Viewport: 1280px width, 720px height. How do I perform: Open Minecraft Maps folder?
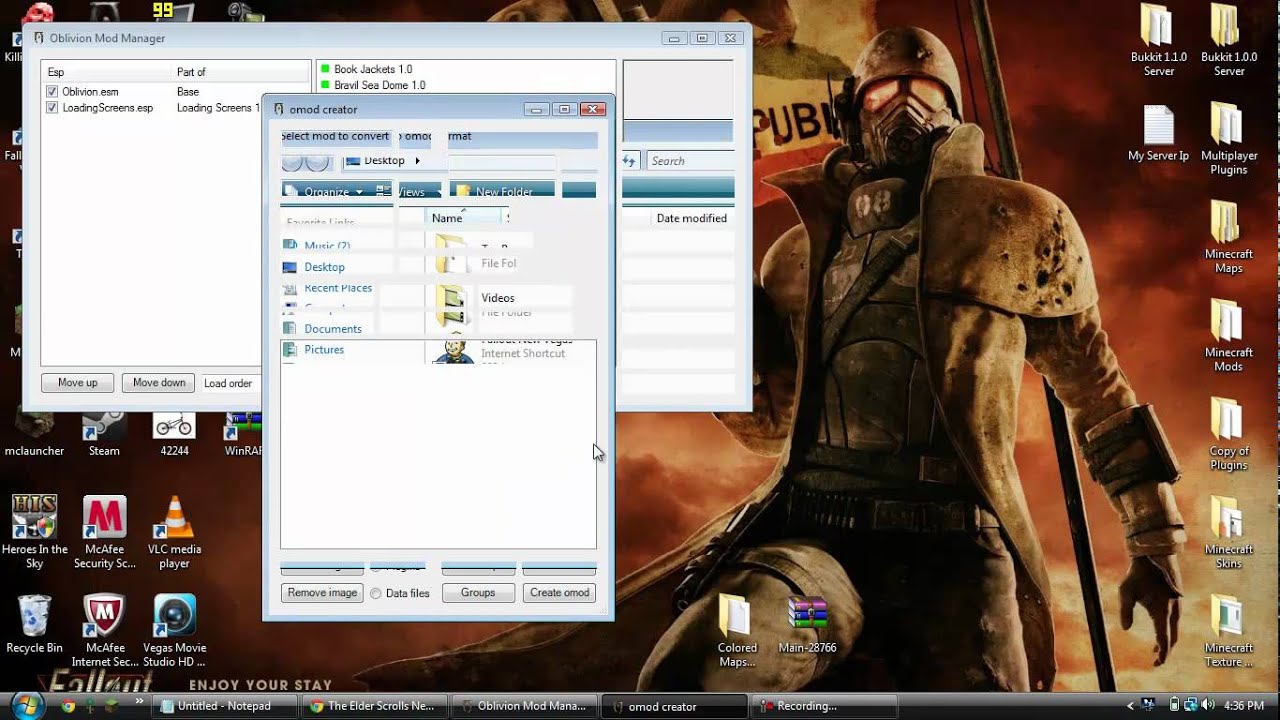1229,237
